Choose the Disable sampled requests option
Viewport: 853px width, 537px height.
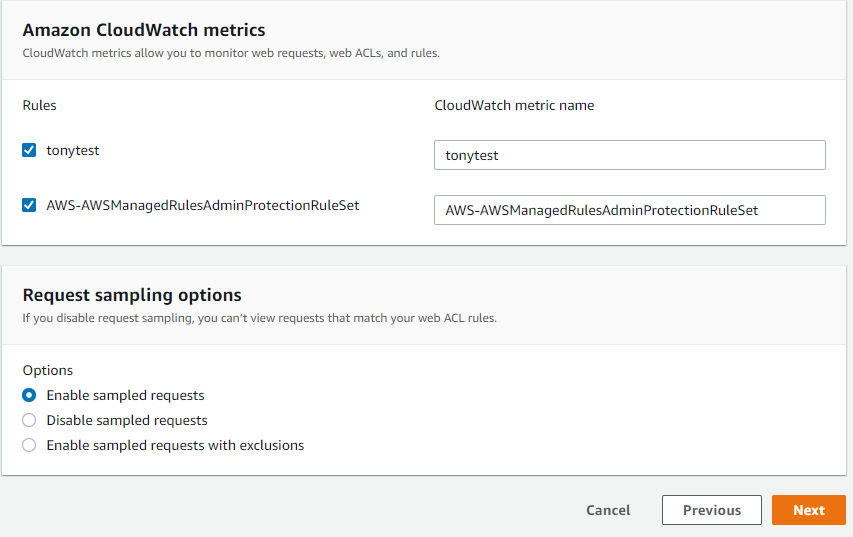(29, 420)
